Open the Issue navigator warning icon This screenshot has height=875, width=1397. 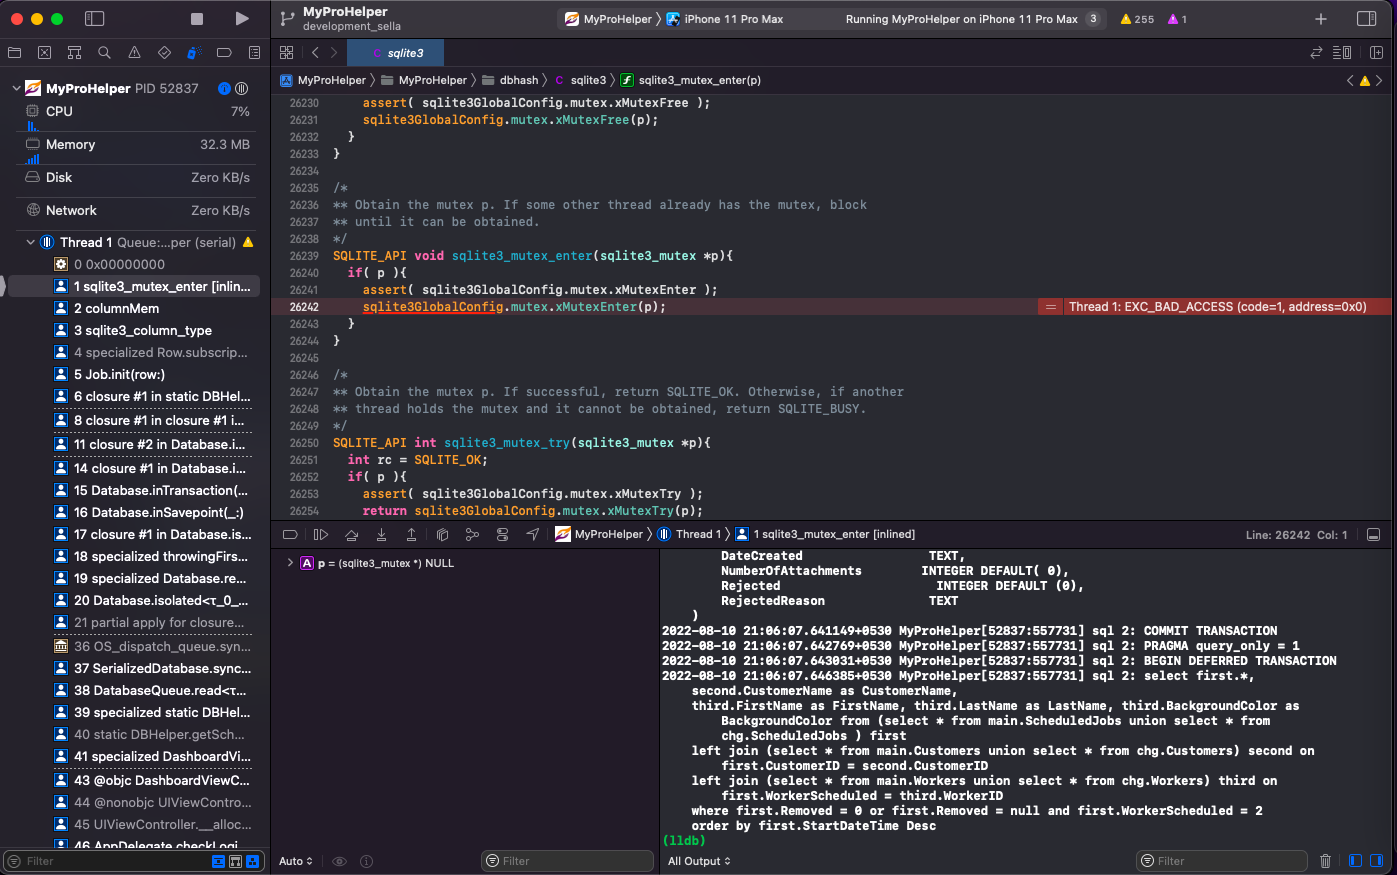tap(134, 53)
